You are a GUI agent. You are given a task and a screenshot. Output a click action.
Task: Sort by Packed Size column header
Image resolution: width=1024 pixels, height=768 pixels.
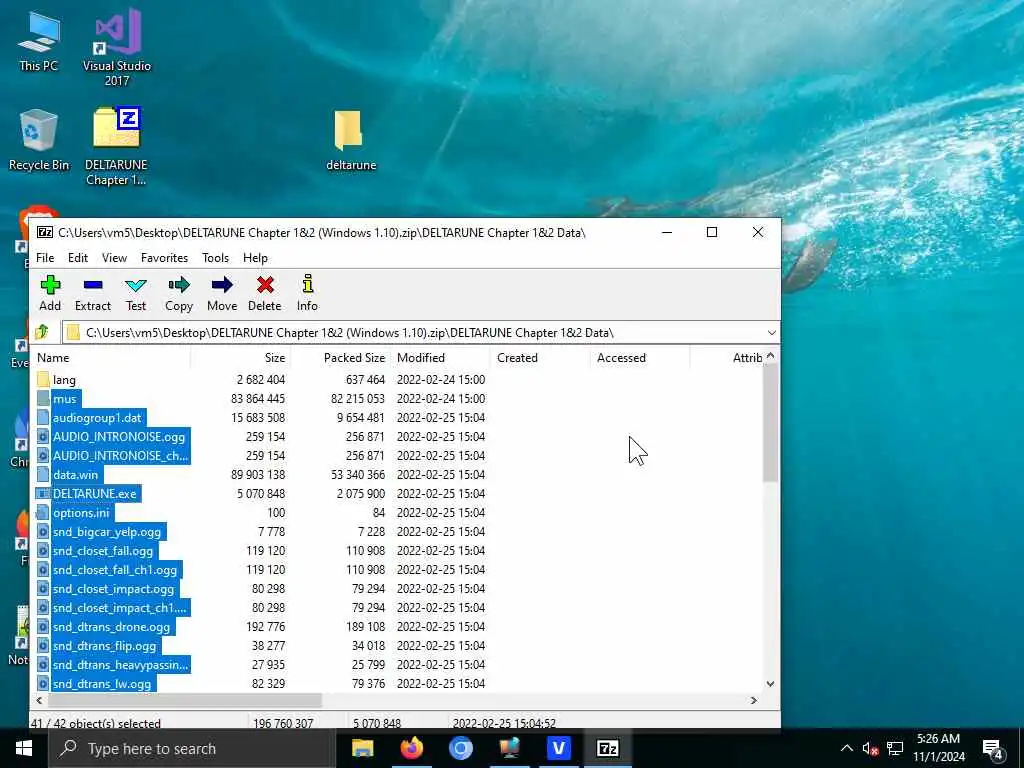pos(340,358)
